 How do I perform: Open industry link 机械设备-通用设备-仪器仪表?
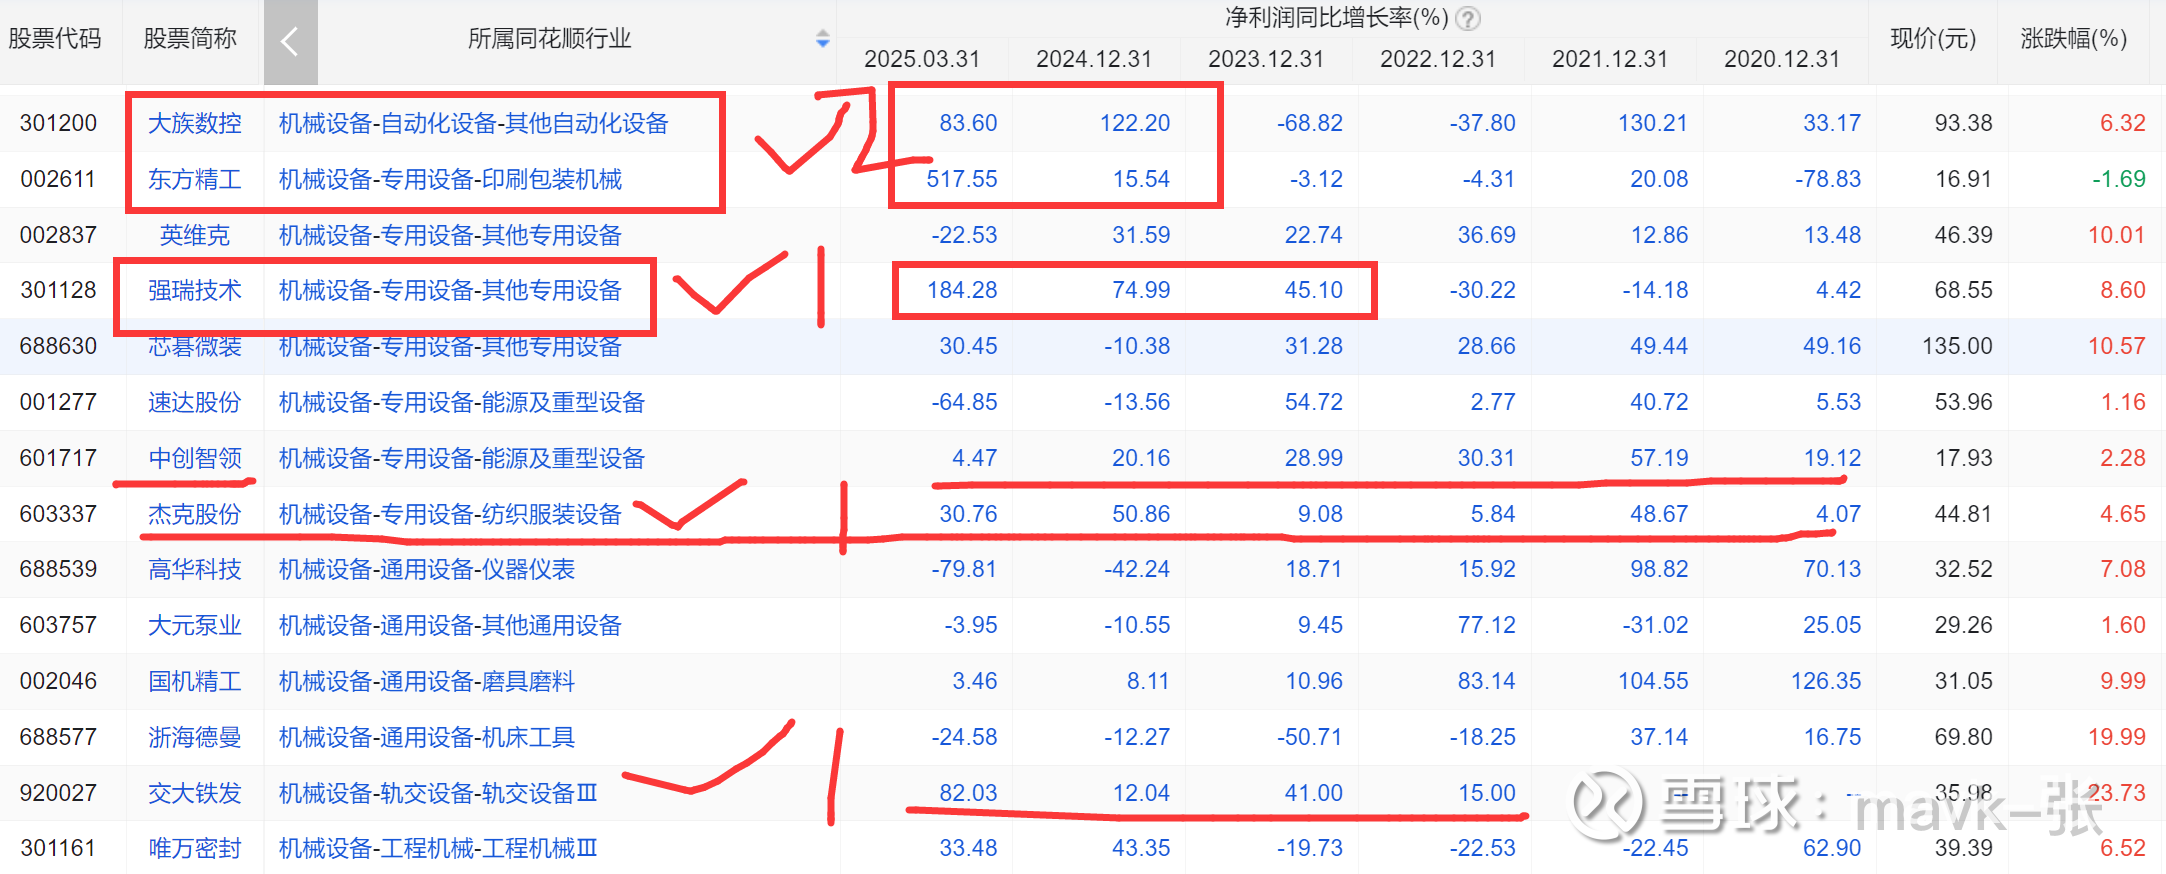click(x=427, y=569)
